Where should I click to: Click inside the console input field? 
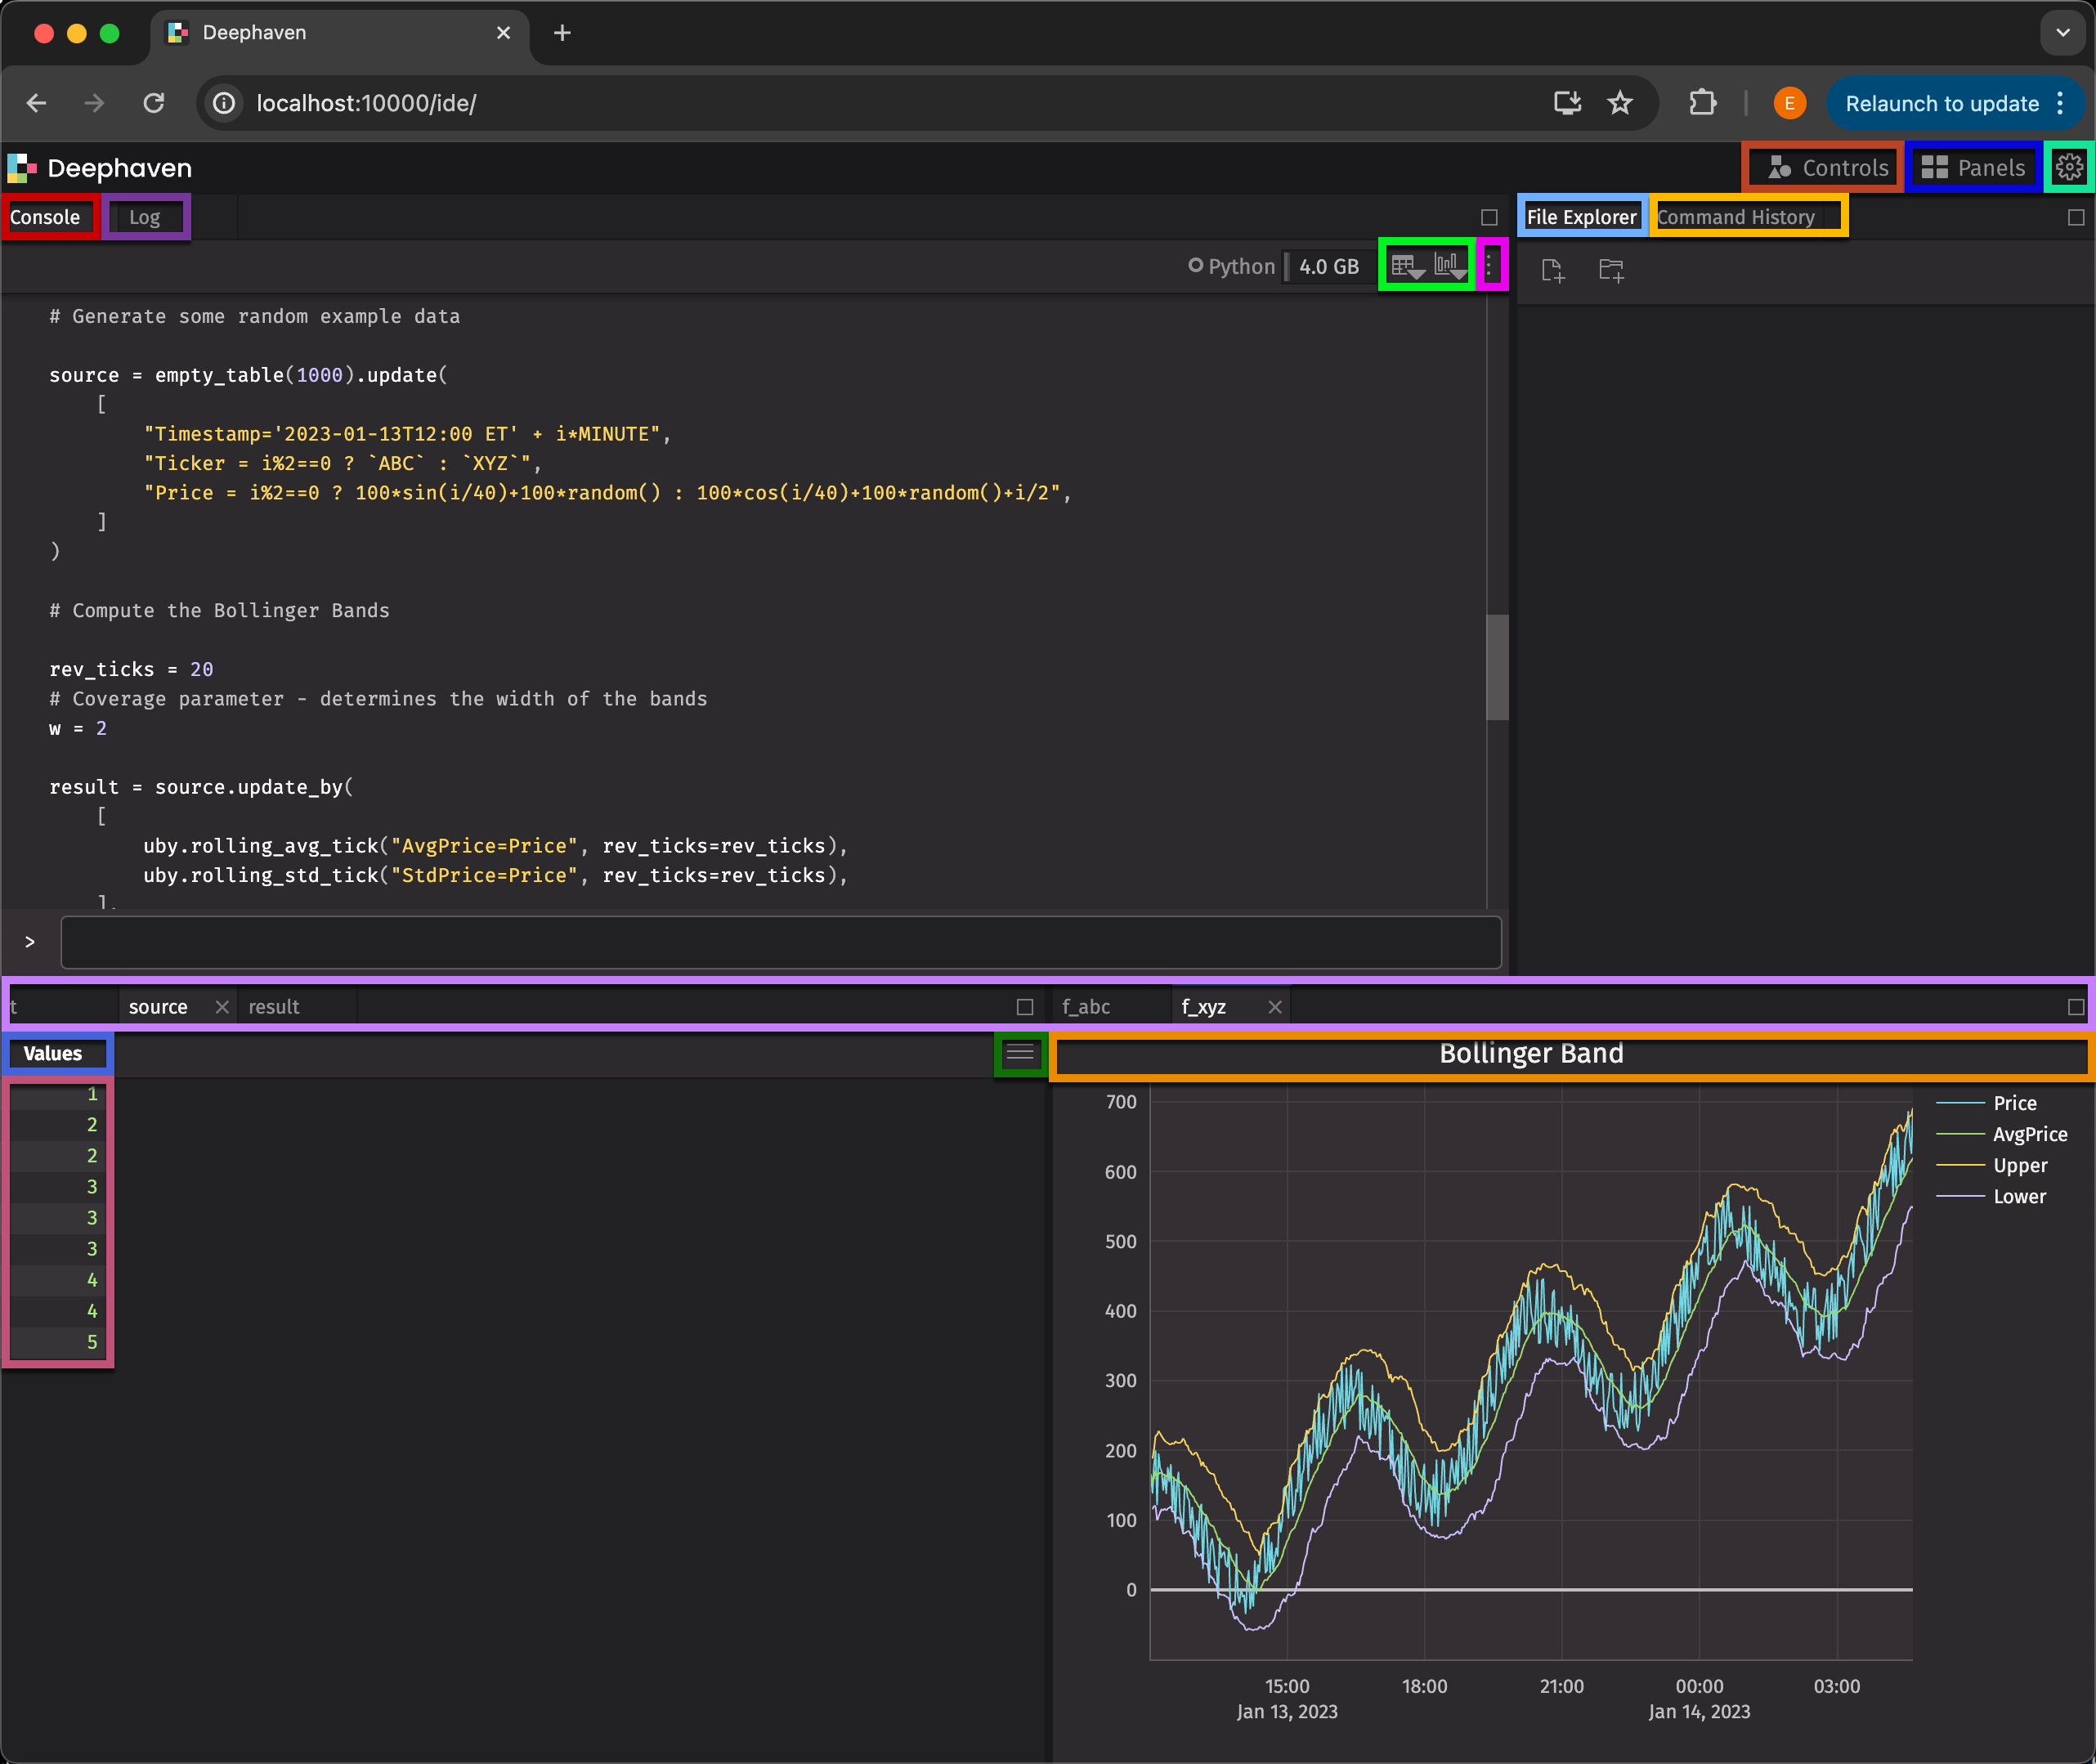(x=780, y=941)
